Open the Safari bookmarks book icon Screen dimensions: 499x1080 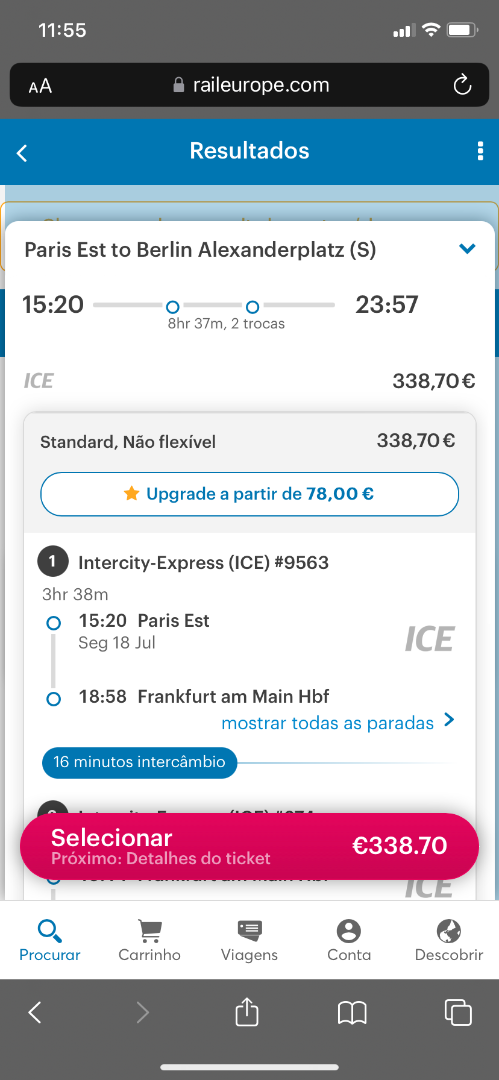click(x=352, y=1013)
